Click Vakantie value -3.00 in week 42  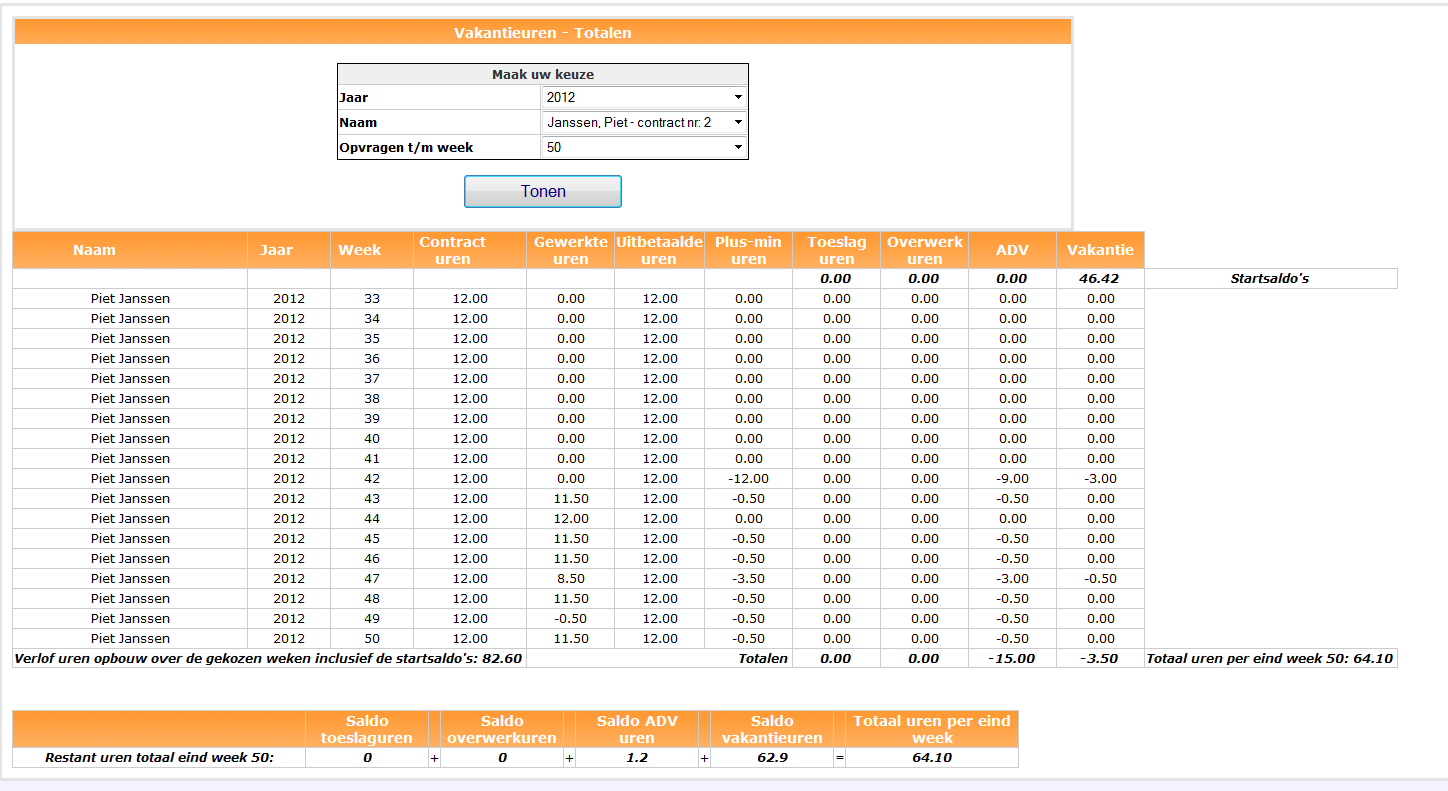1100,478
